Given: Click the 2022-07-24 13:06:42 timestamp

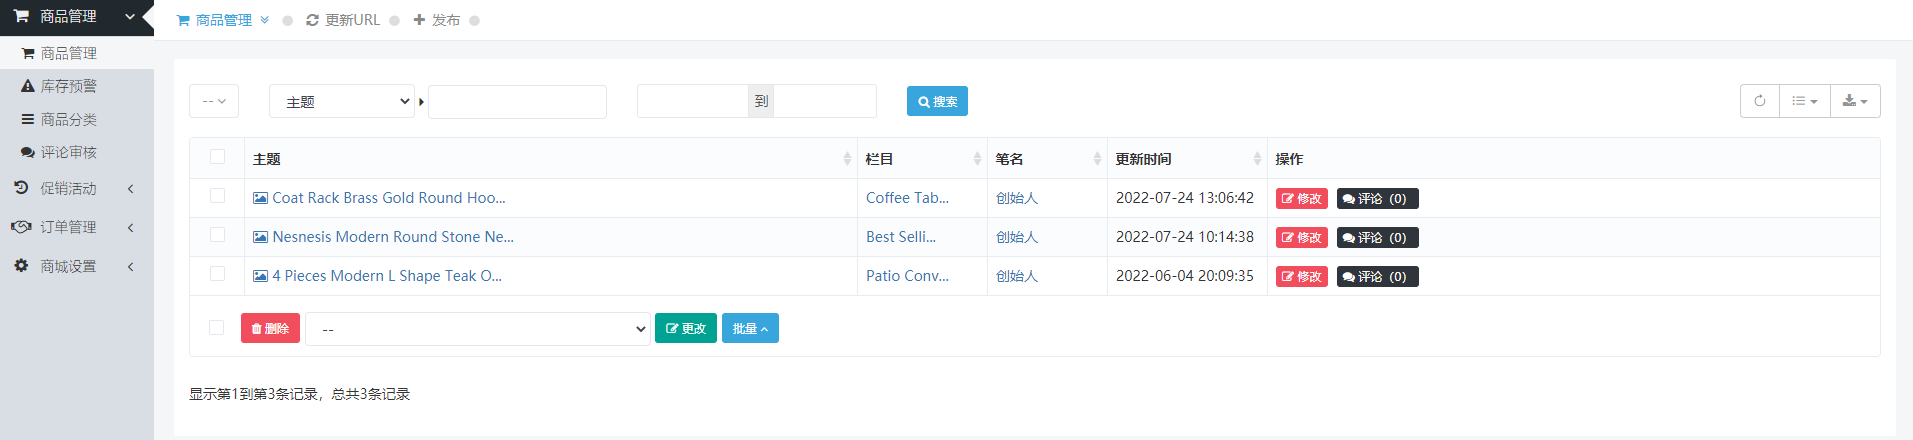Looking at the screenshot, I should 1185,198.
